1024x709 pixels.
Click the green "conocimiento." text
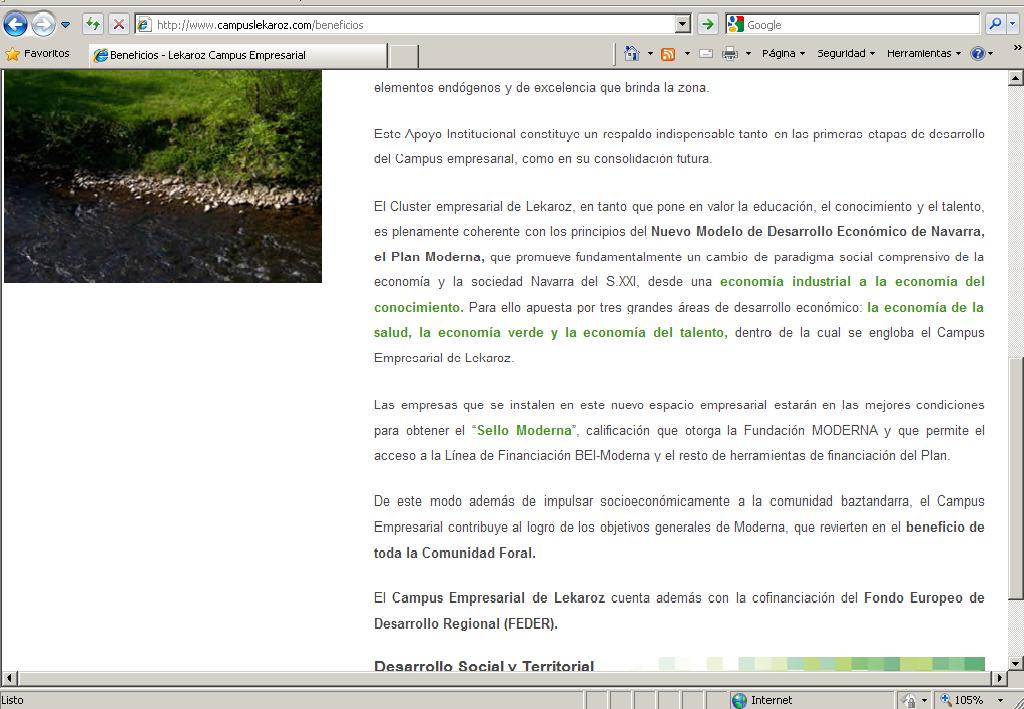tap(419, 307)
